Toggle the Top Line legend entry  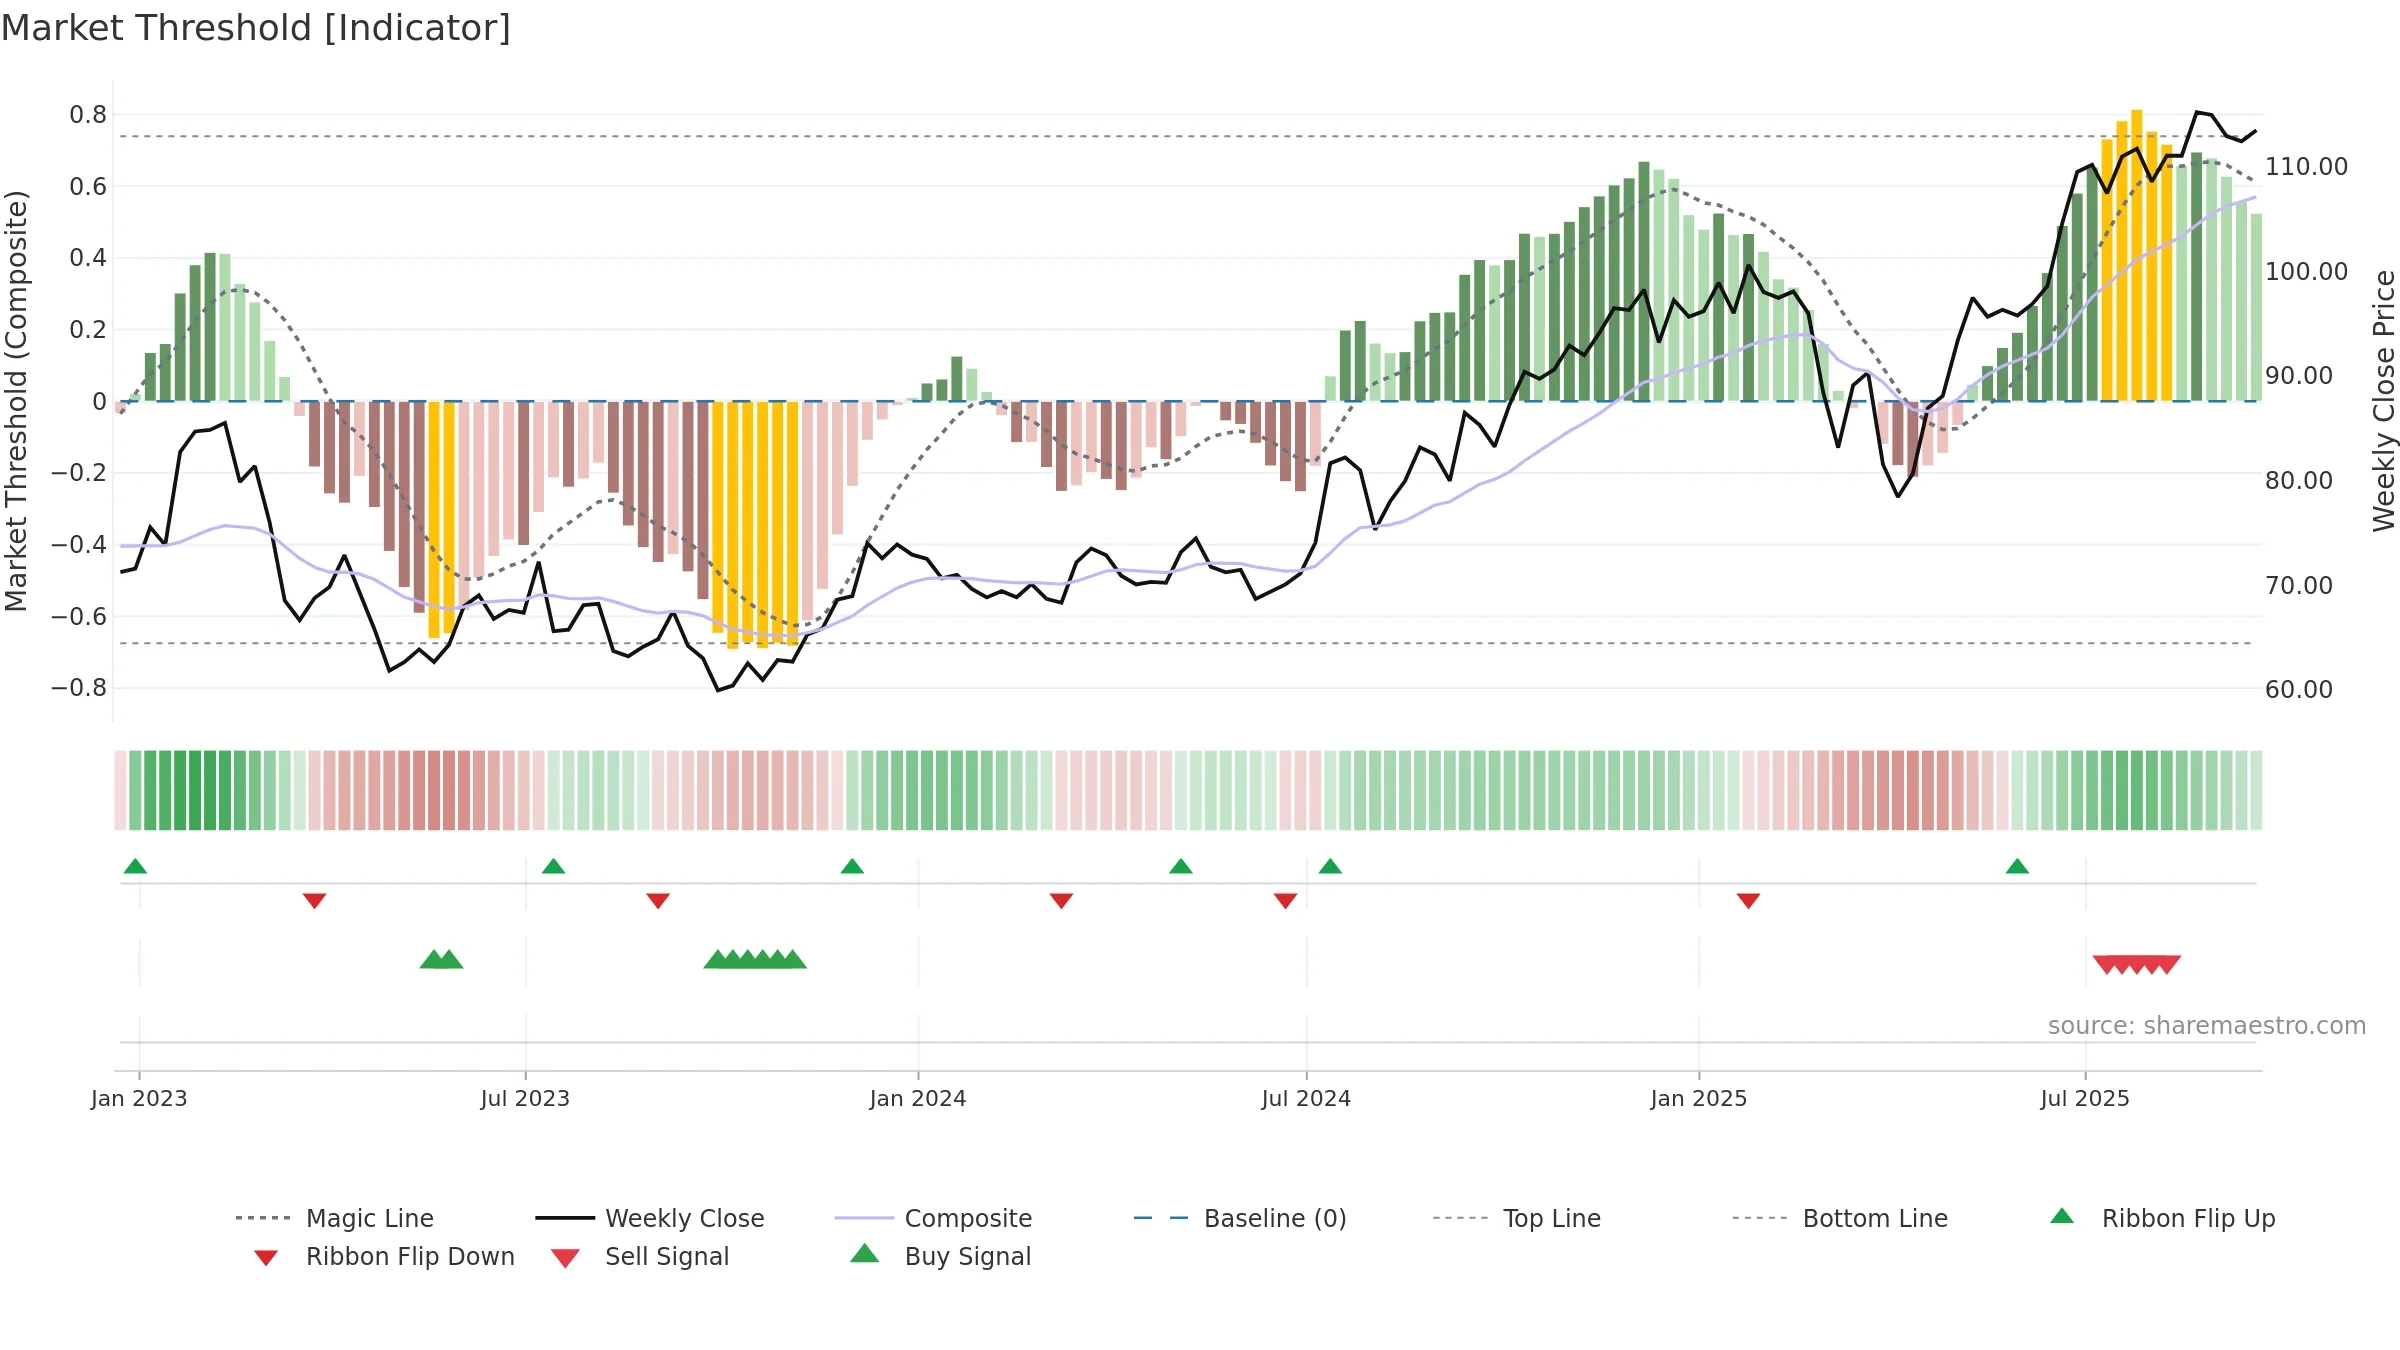point(1516,1218)
